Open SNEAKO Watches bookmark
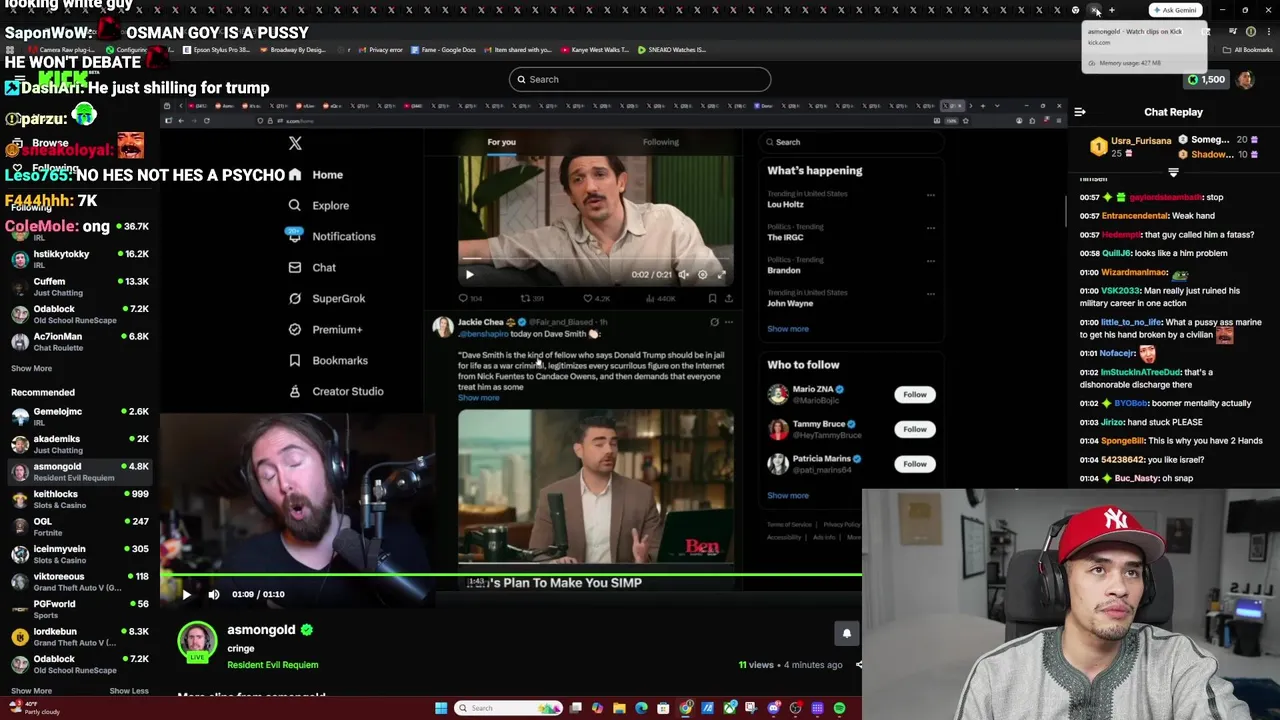The image size is (1280, 720). [x=671, y=50]
